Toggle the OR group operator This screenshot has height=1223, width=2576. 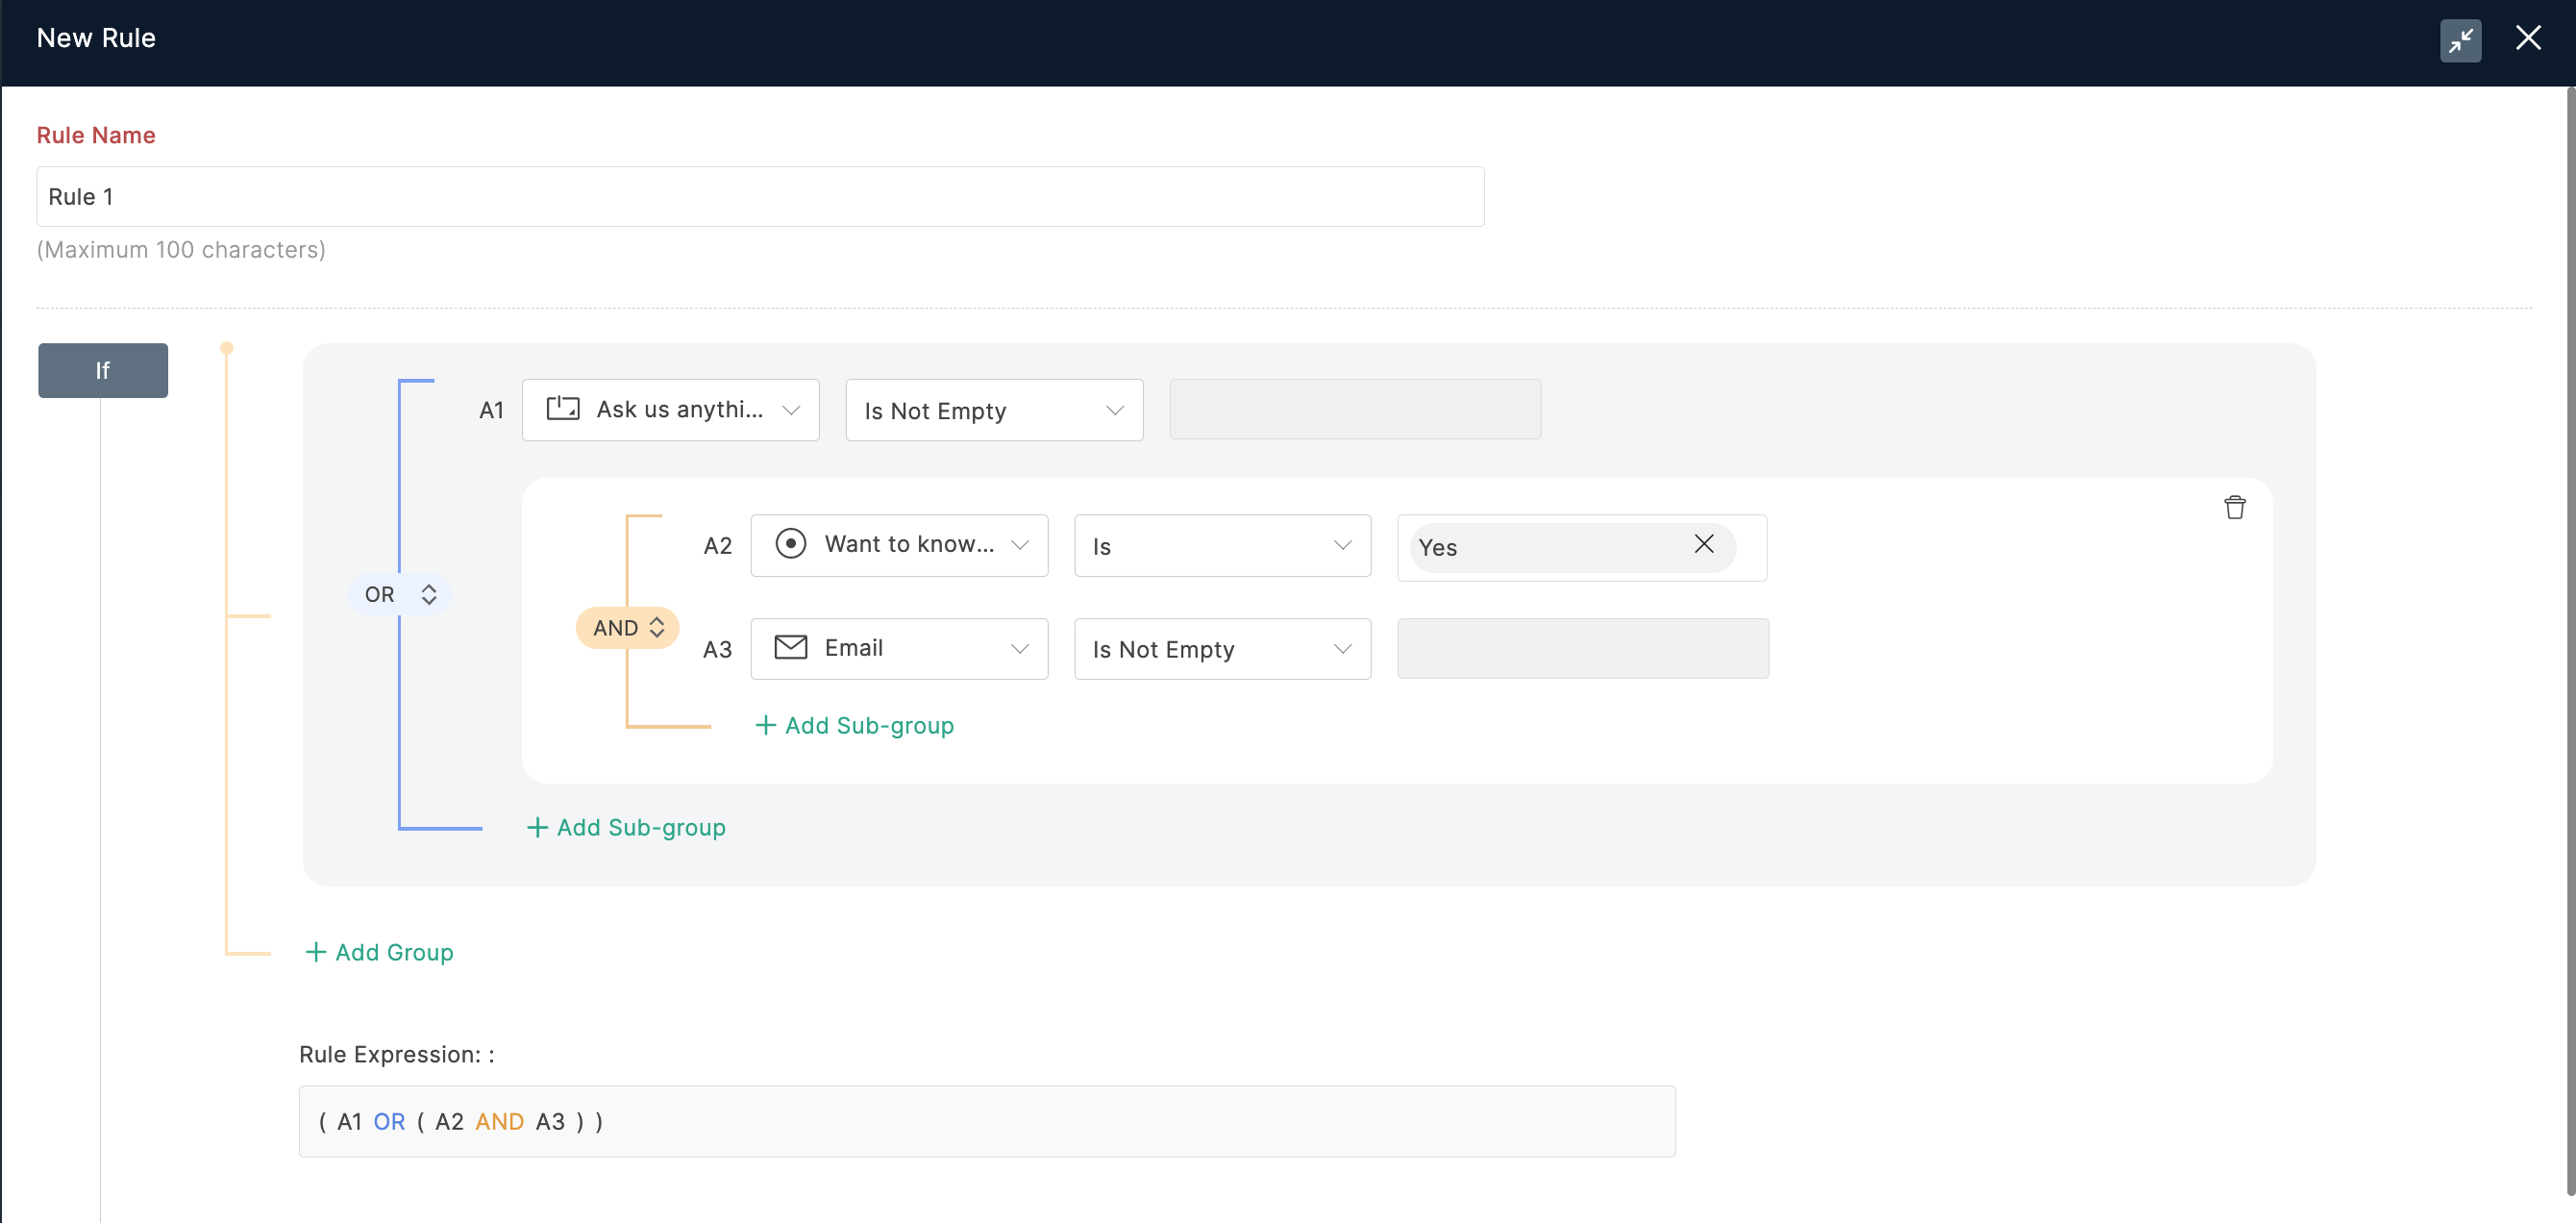pyautogui.click(x=400, y=594)
